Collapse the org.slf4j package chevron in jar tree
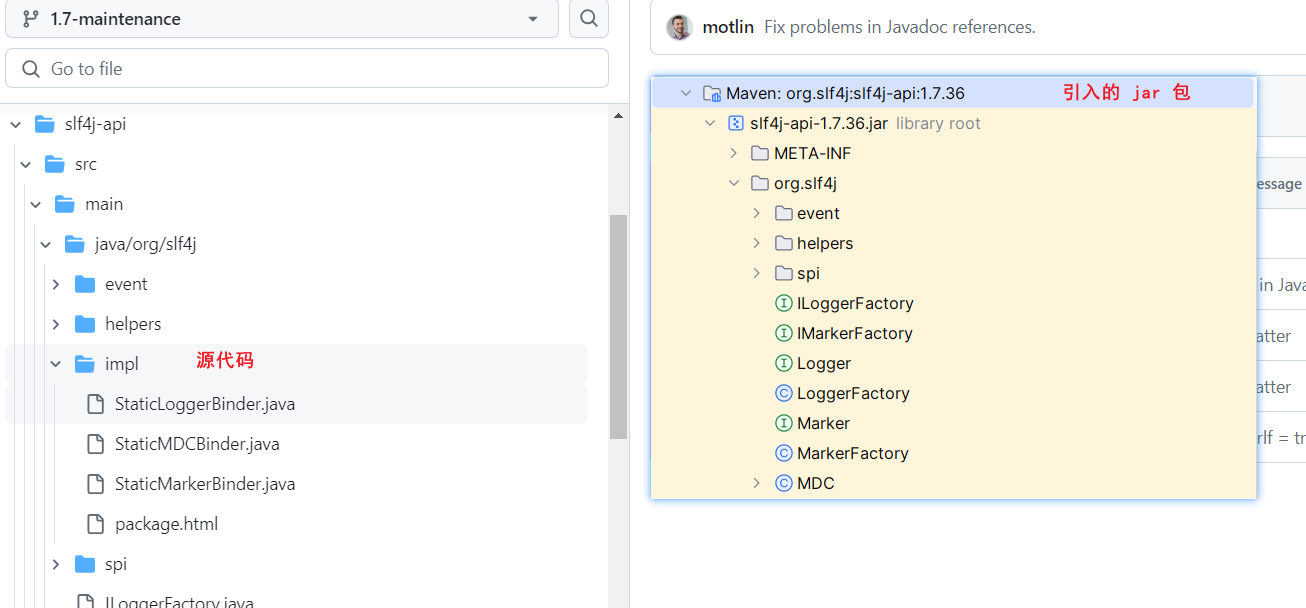1306x608 pixels. click(x=733, y=183)
